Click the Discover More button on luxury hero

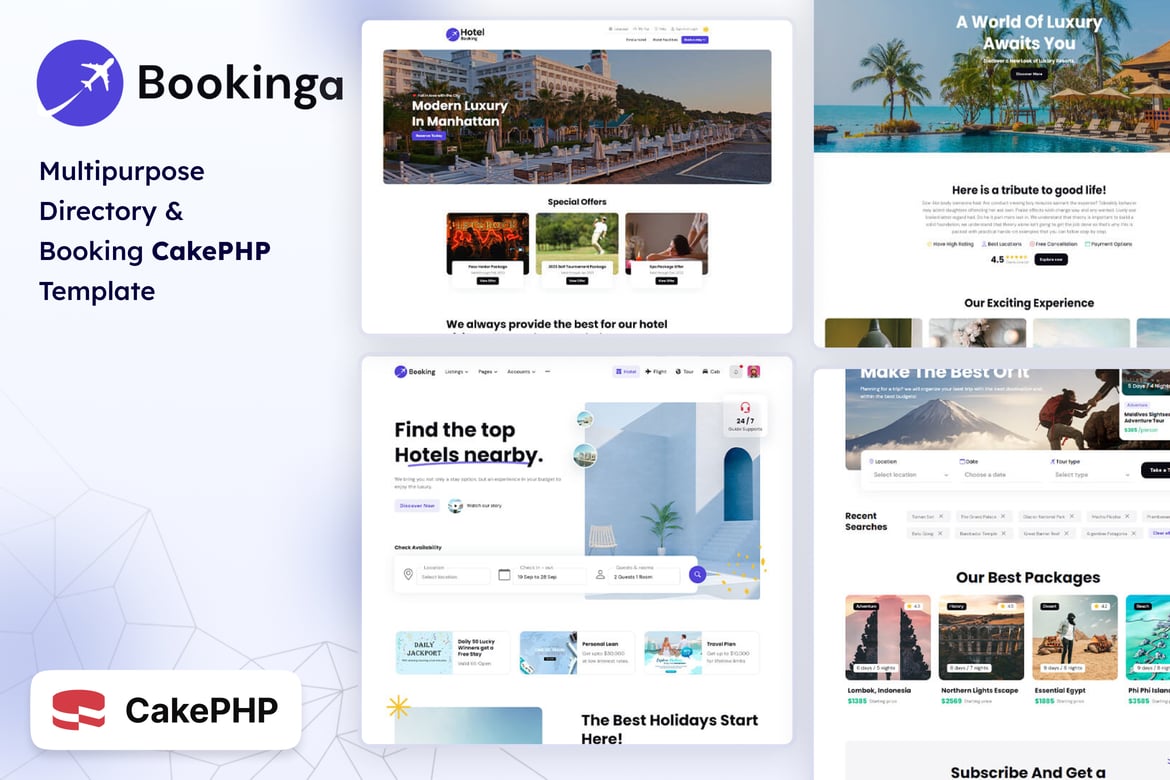pyautogui.click(x=1029, y=74)
